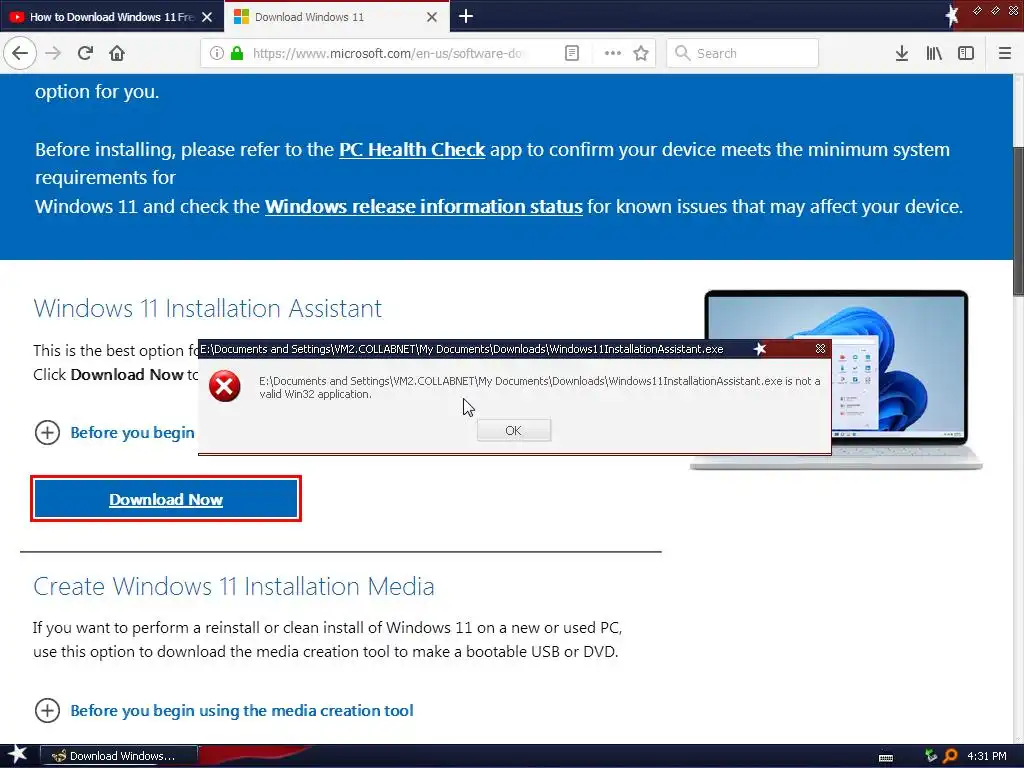Click the vertical page scrollbar thumb
The height and width of the screenshot is (768, 1024).
point(1018,221)
